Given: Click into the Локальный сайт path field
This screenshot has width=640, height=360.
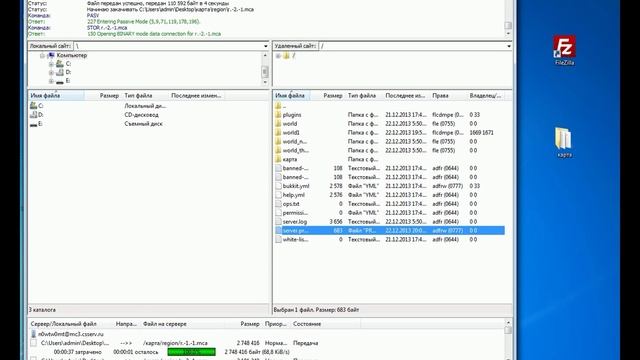Looking at the screenshot, I should 168,46.
